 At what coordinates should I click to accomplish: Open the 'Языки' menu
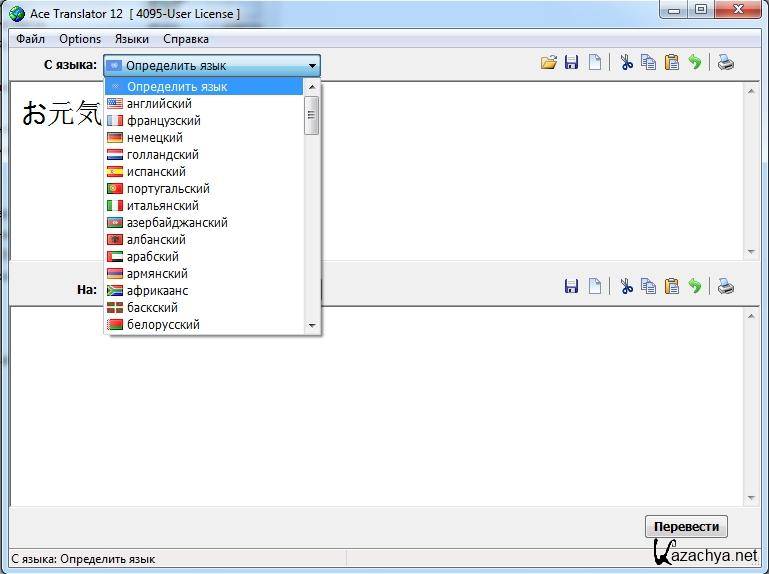coord(131,39)
